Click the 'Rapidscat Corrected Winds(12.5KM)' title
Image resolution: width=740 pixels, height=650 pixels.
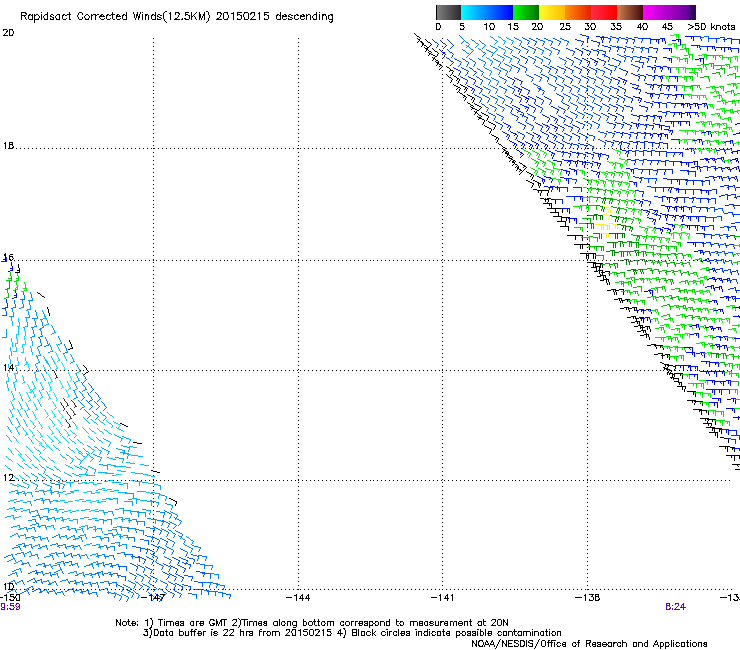115,16
